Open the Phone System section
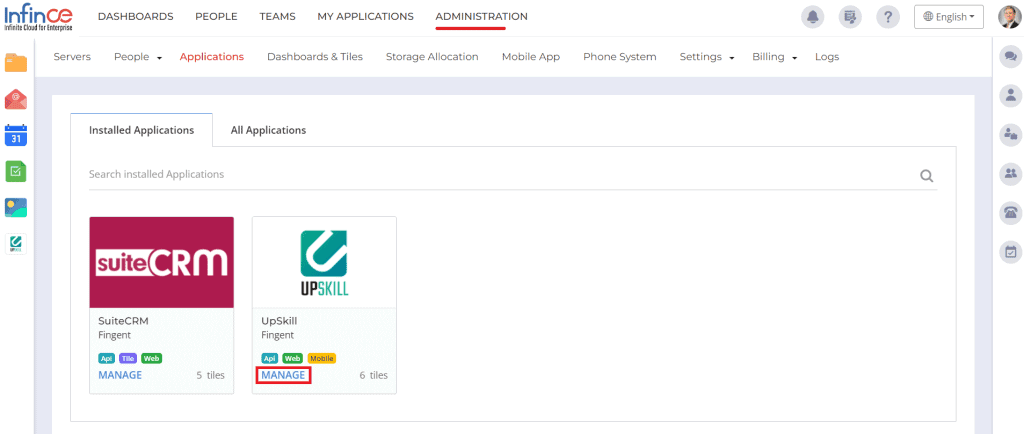 619,57
